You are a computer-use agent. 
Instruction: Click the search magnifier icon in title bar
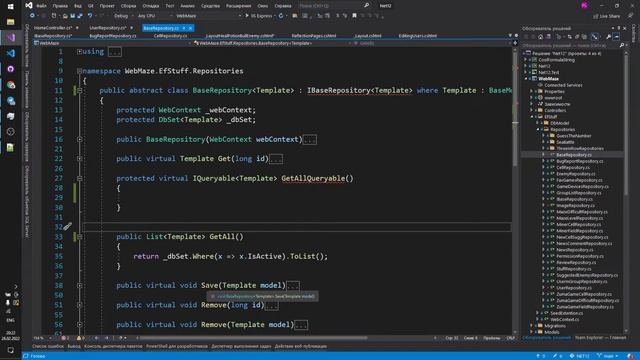pos(366,5)
